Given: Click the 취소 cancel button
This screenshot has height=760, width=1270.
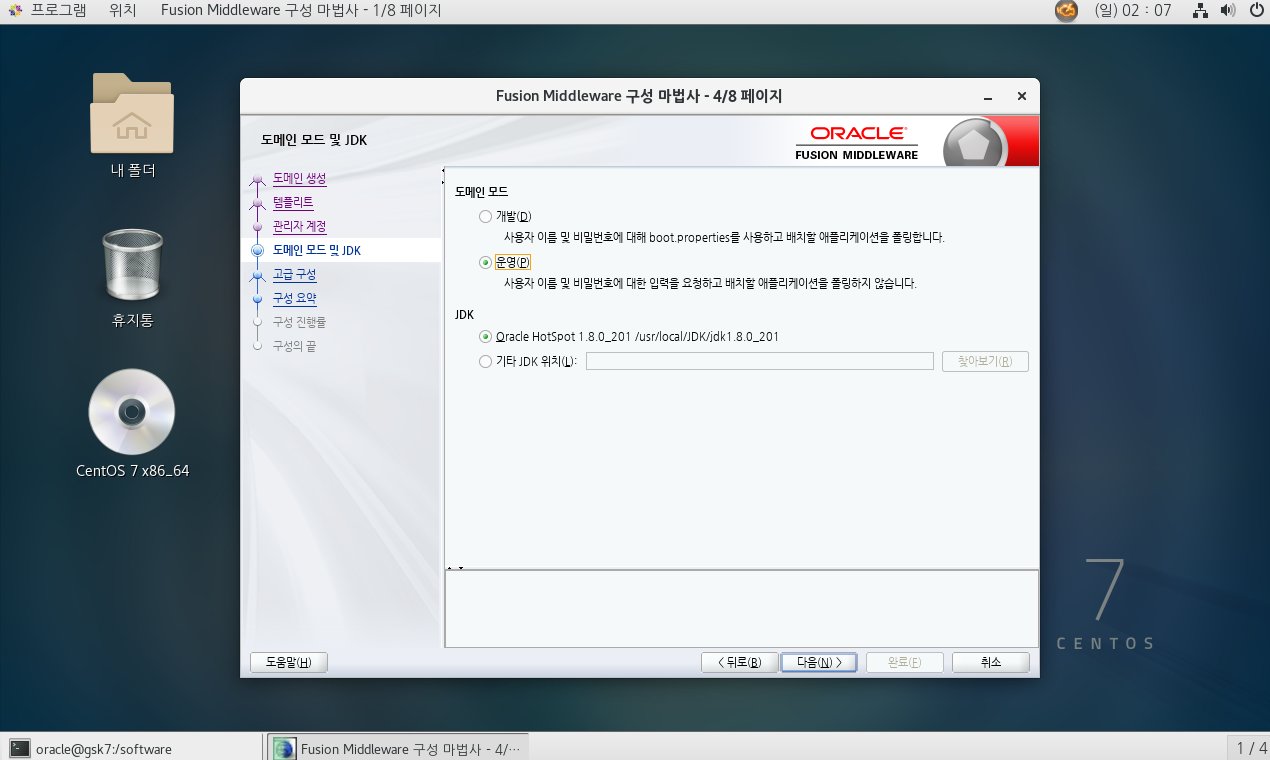Looking at the screenshot, I should [990, 662].
